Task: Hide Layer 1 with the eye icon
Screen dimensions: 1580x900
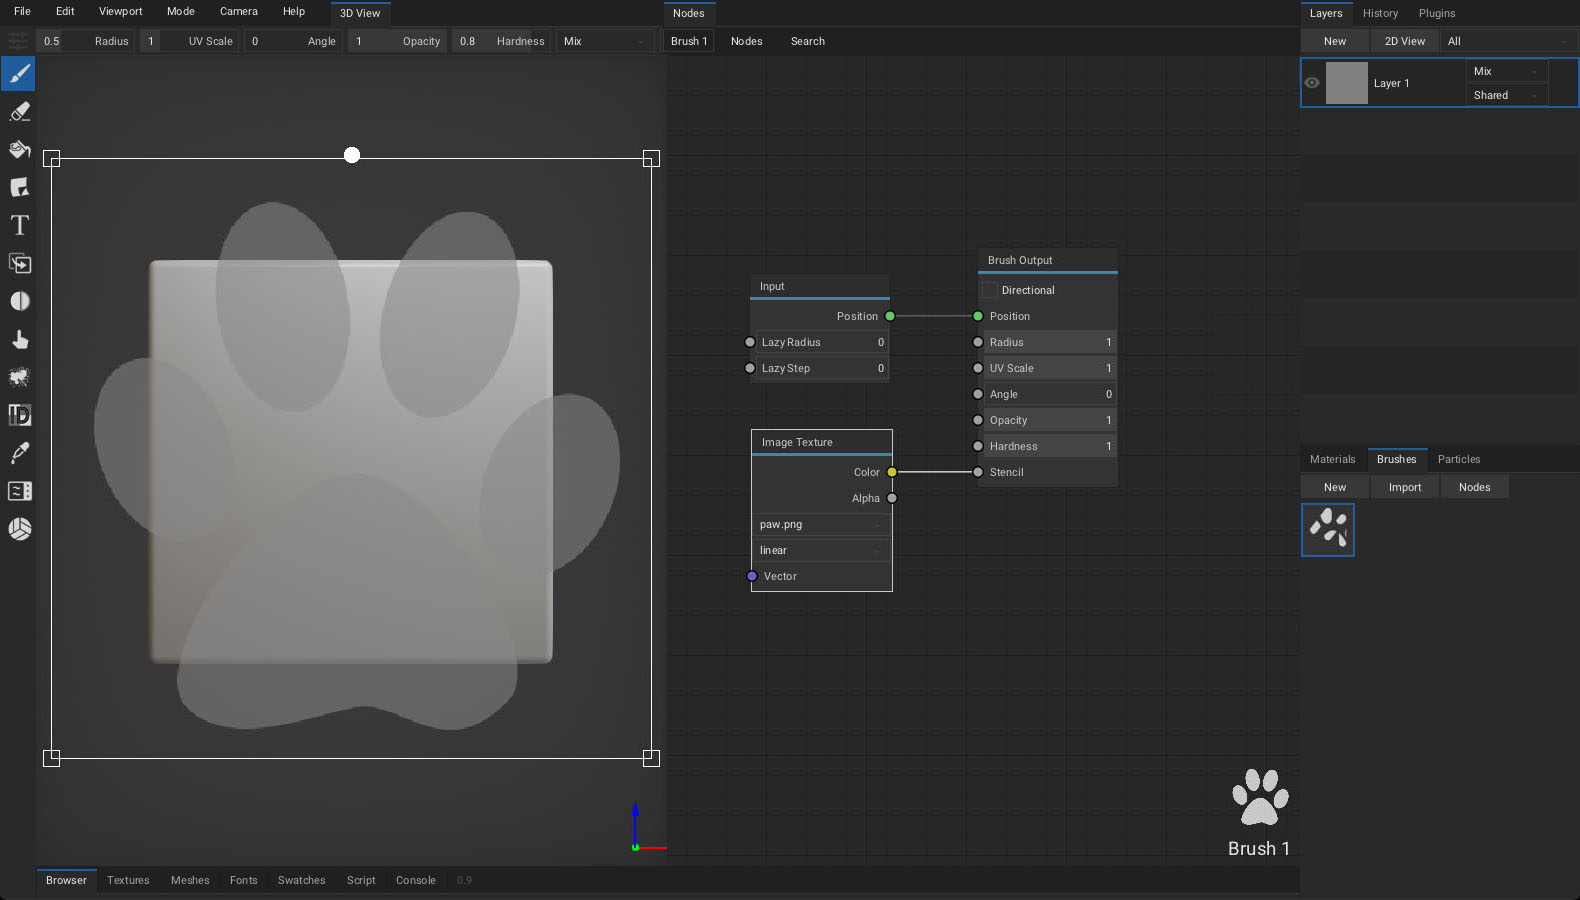Action: (x=1312, y=83)
